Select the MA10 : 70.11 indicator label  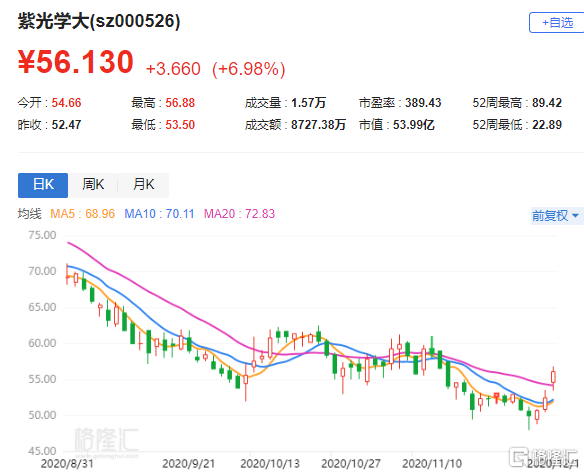[x=159, y=214]
